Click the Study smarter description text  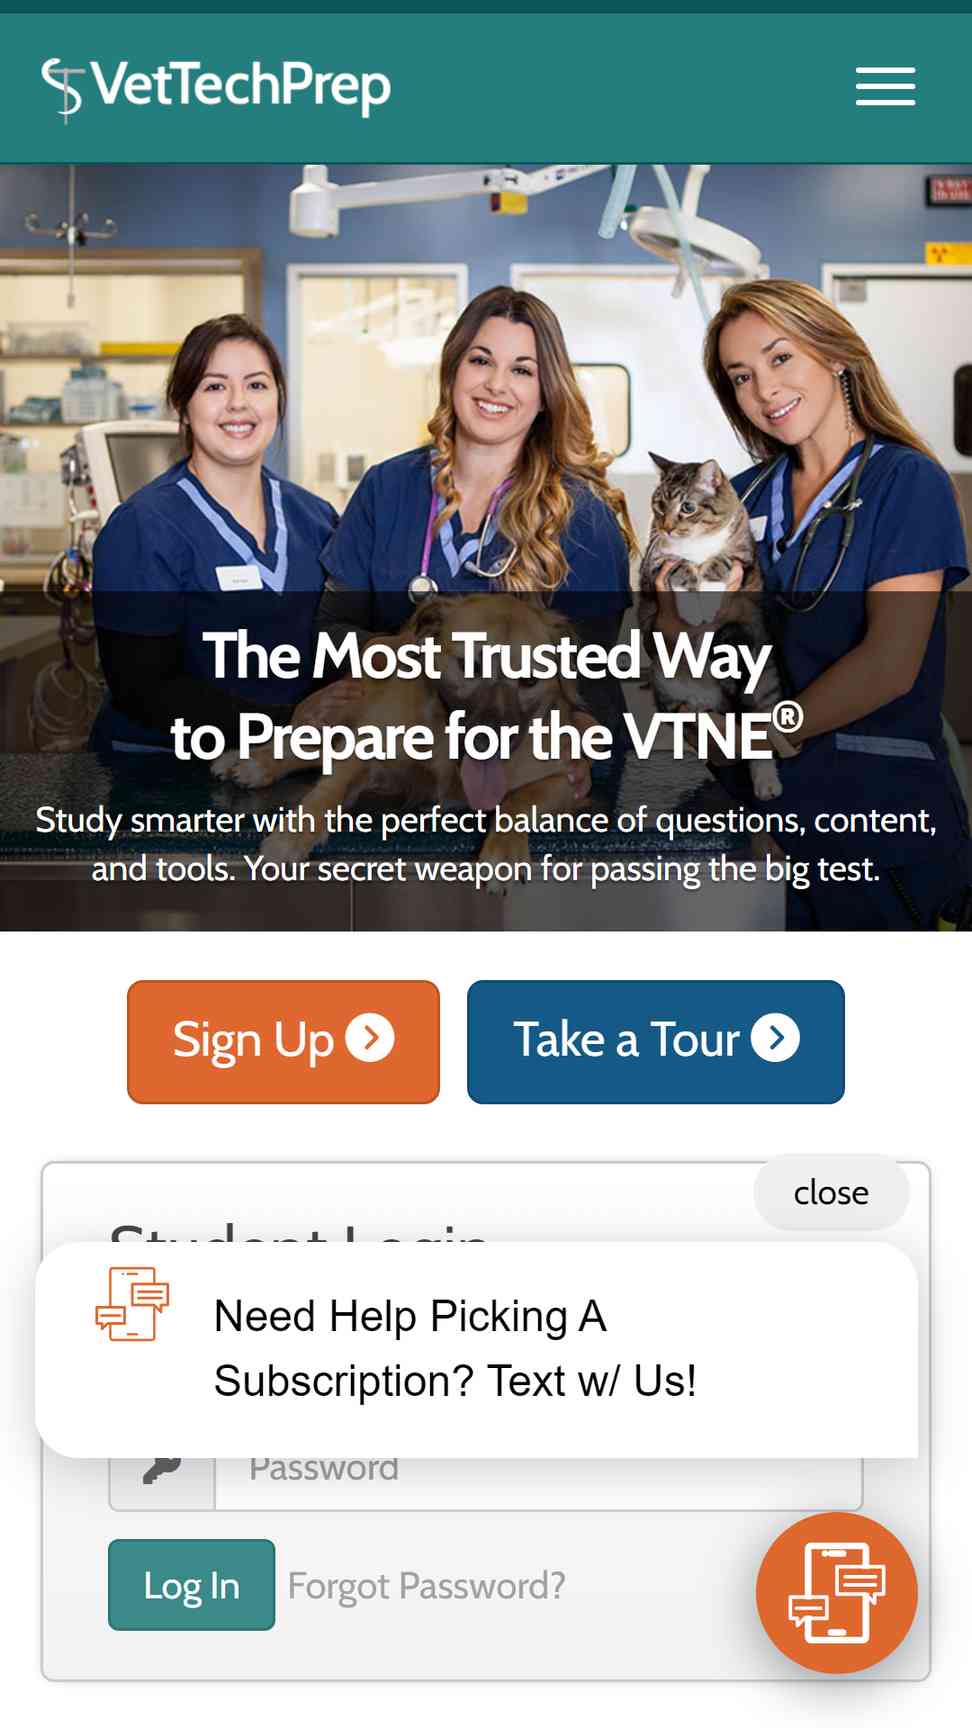[486, 844]
